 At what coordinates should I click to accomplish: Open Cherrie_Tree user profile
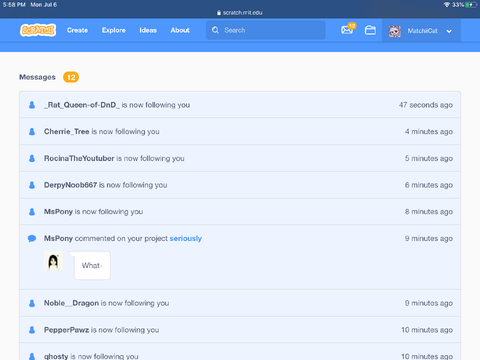pyautogui.click(x=67, y=132)
